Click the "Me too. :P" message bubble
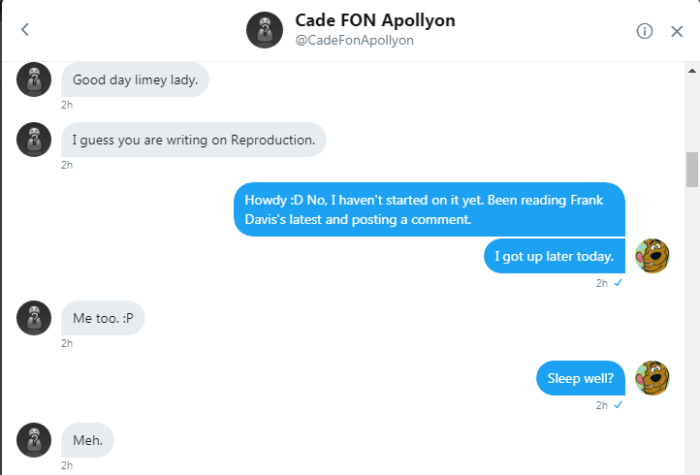The image size is (700, 475). tap(103, 318)
